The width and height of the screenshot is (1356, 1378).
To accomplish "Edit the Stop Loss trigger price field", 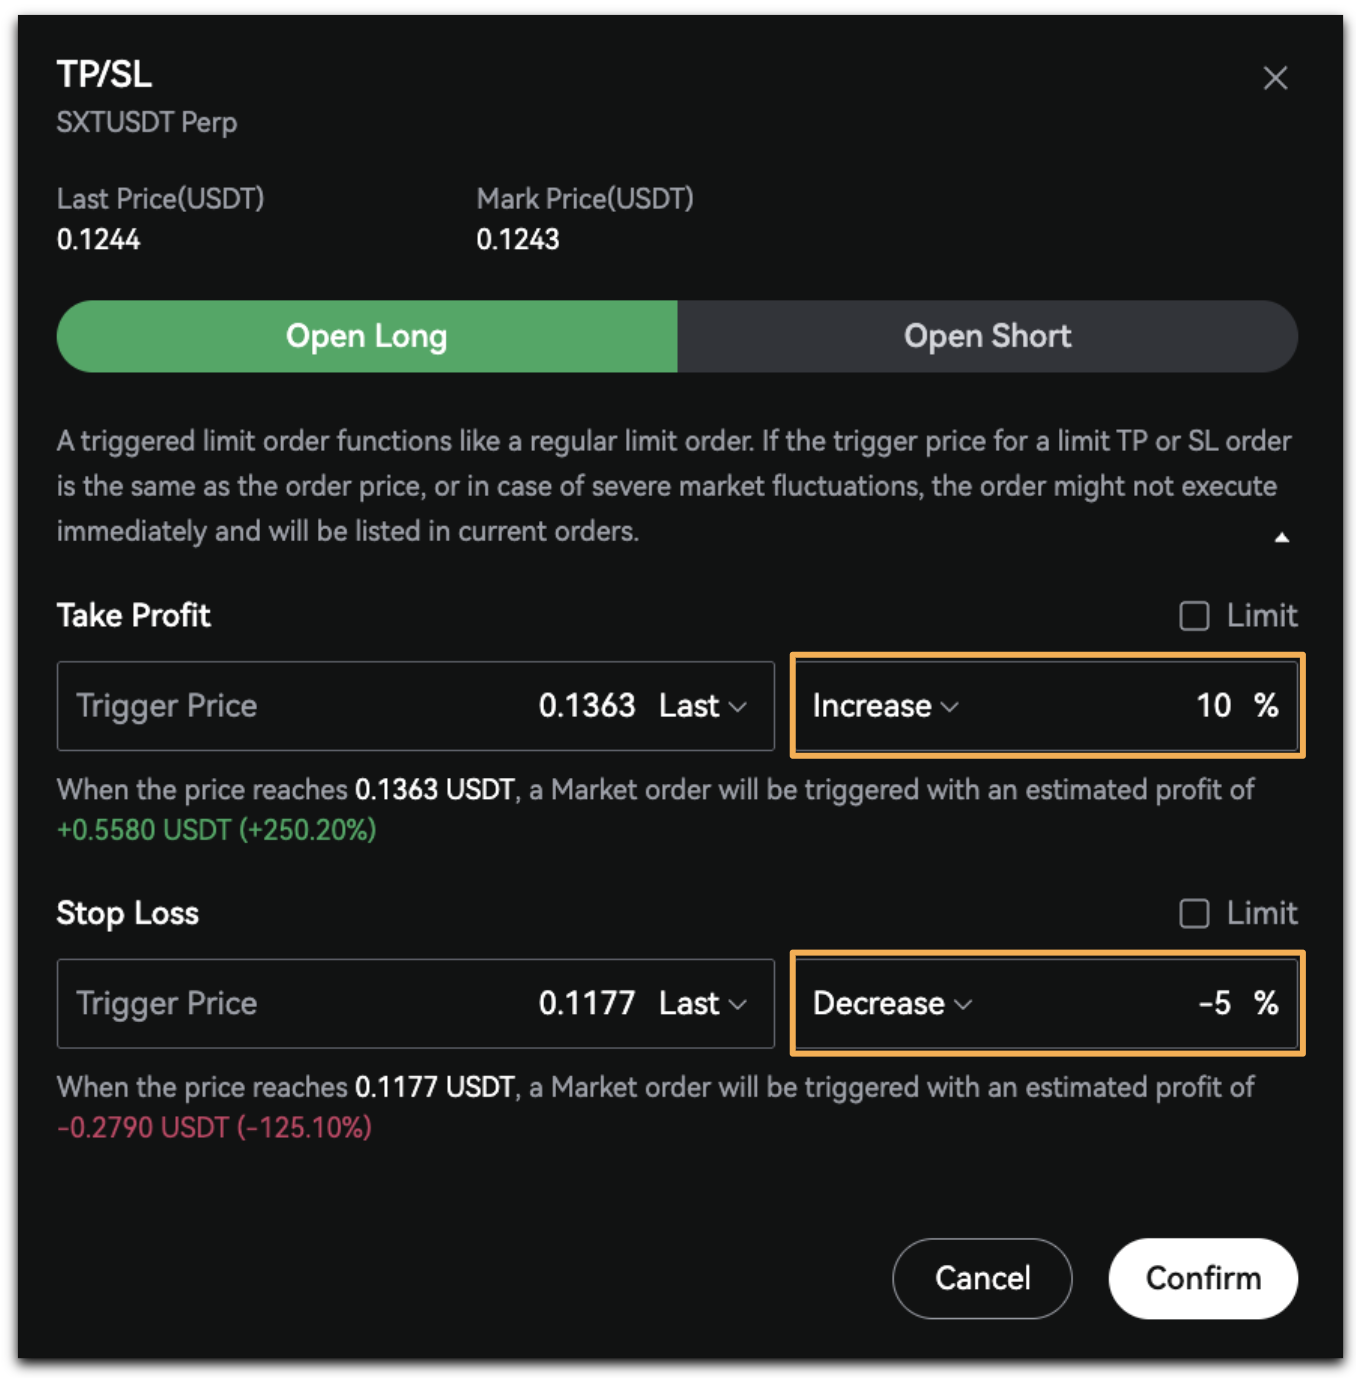I will [x=416, y=1003].
